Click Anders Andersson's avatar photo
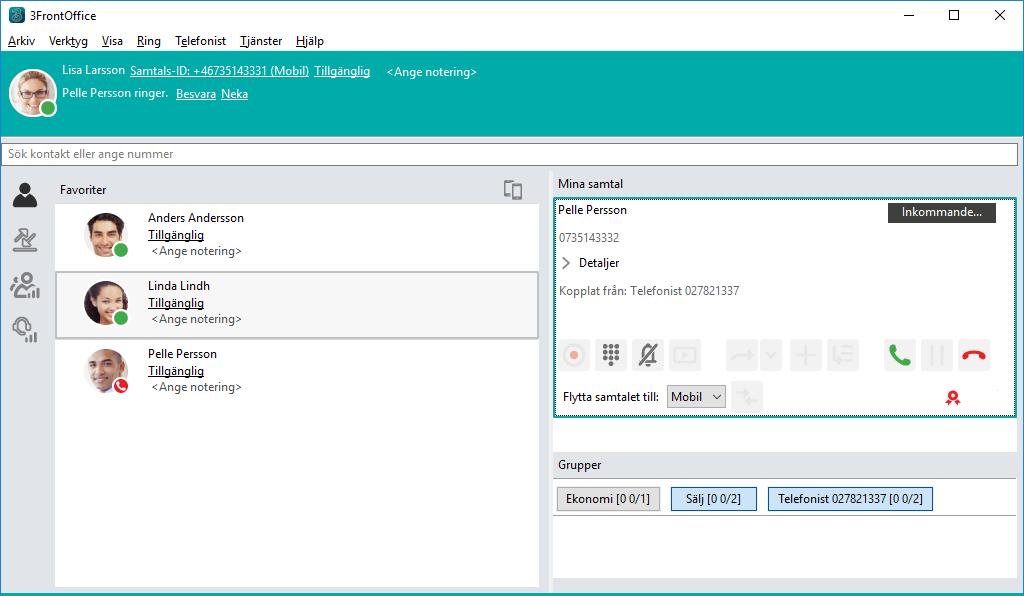The width and height of the screenshot is (1024, 596). (x=105, y=235)
